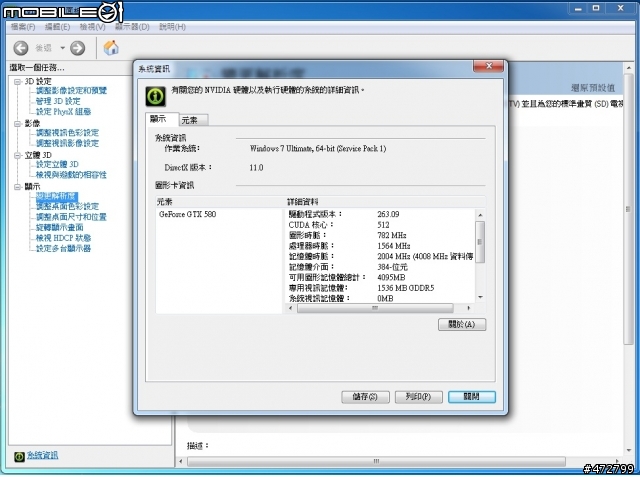The image size is (640, 477).
Task: Open the 說明(H) menu
Action: tap(172, 27)
